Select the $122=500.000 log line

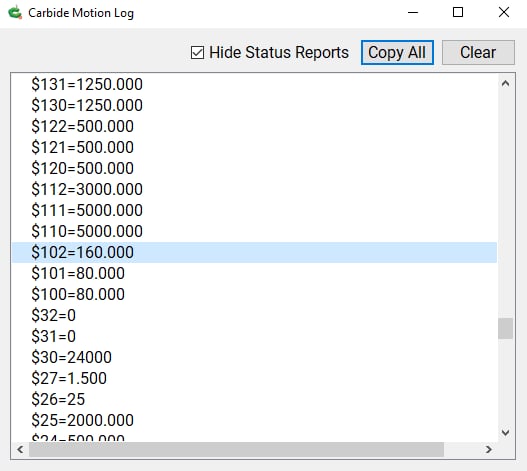[254, 126]
